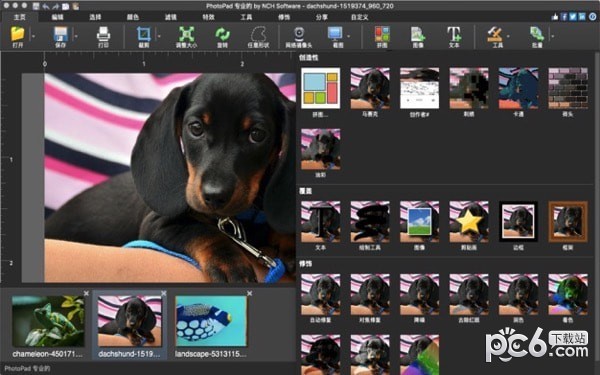Select the chameleon image thumbnail

(x=48, y=321)
